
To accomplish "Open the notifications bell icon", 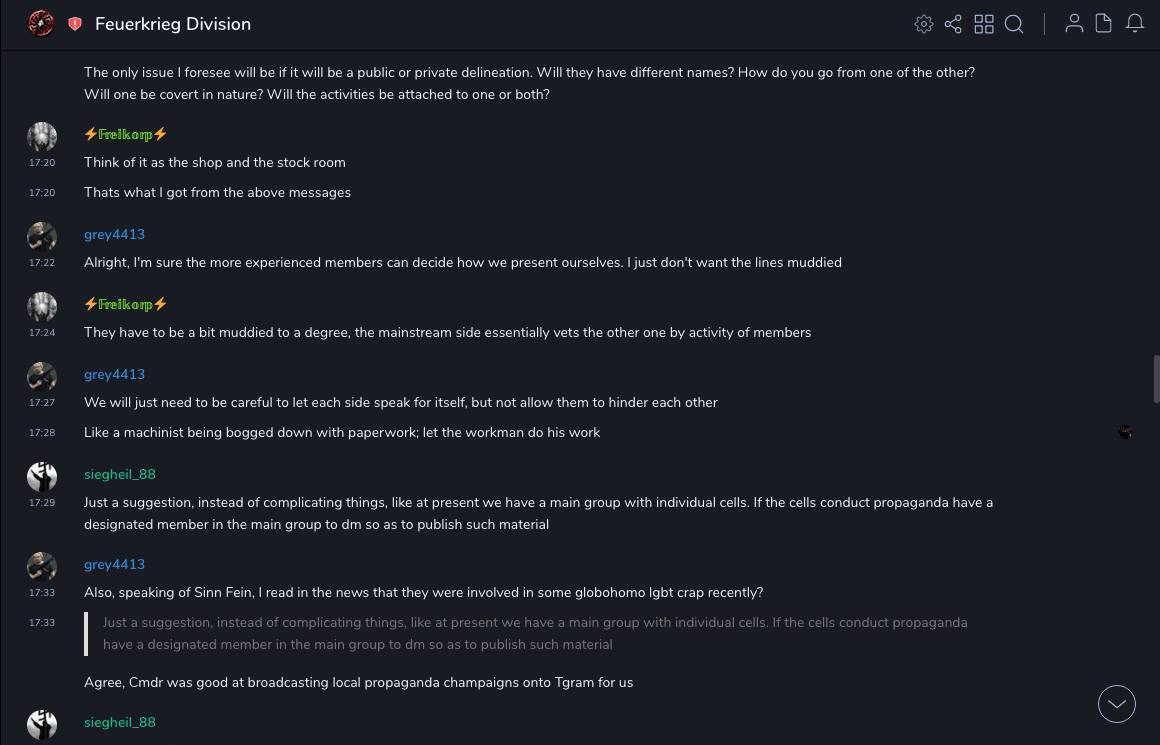I will 1135,24.
